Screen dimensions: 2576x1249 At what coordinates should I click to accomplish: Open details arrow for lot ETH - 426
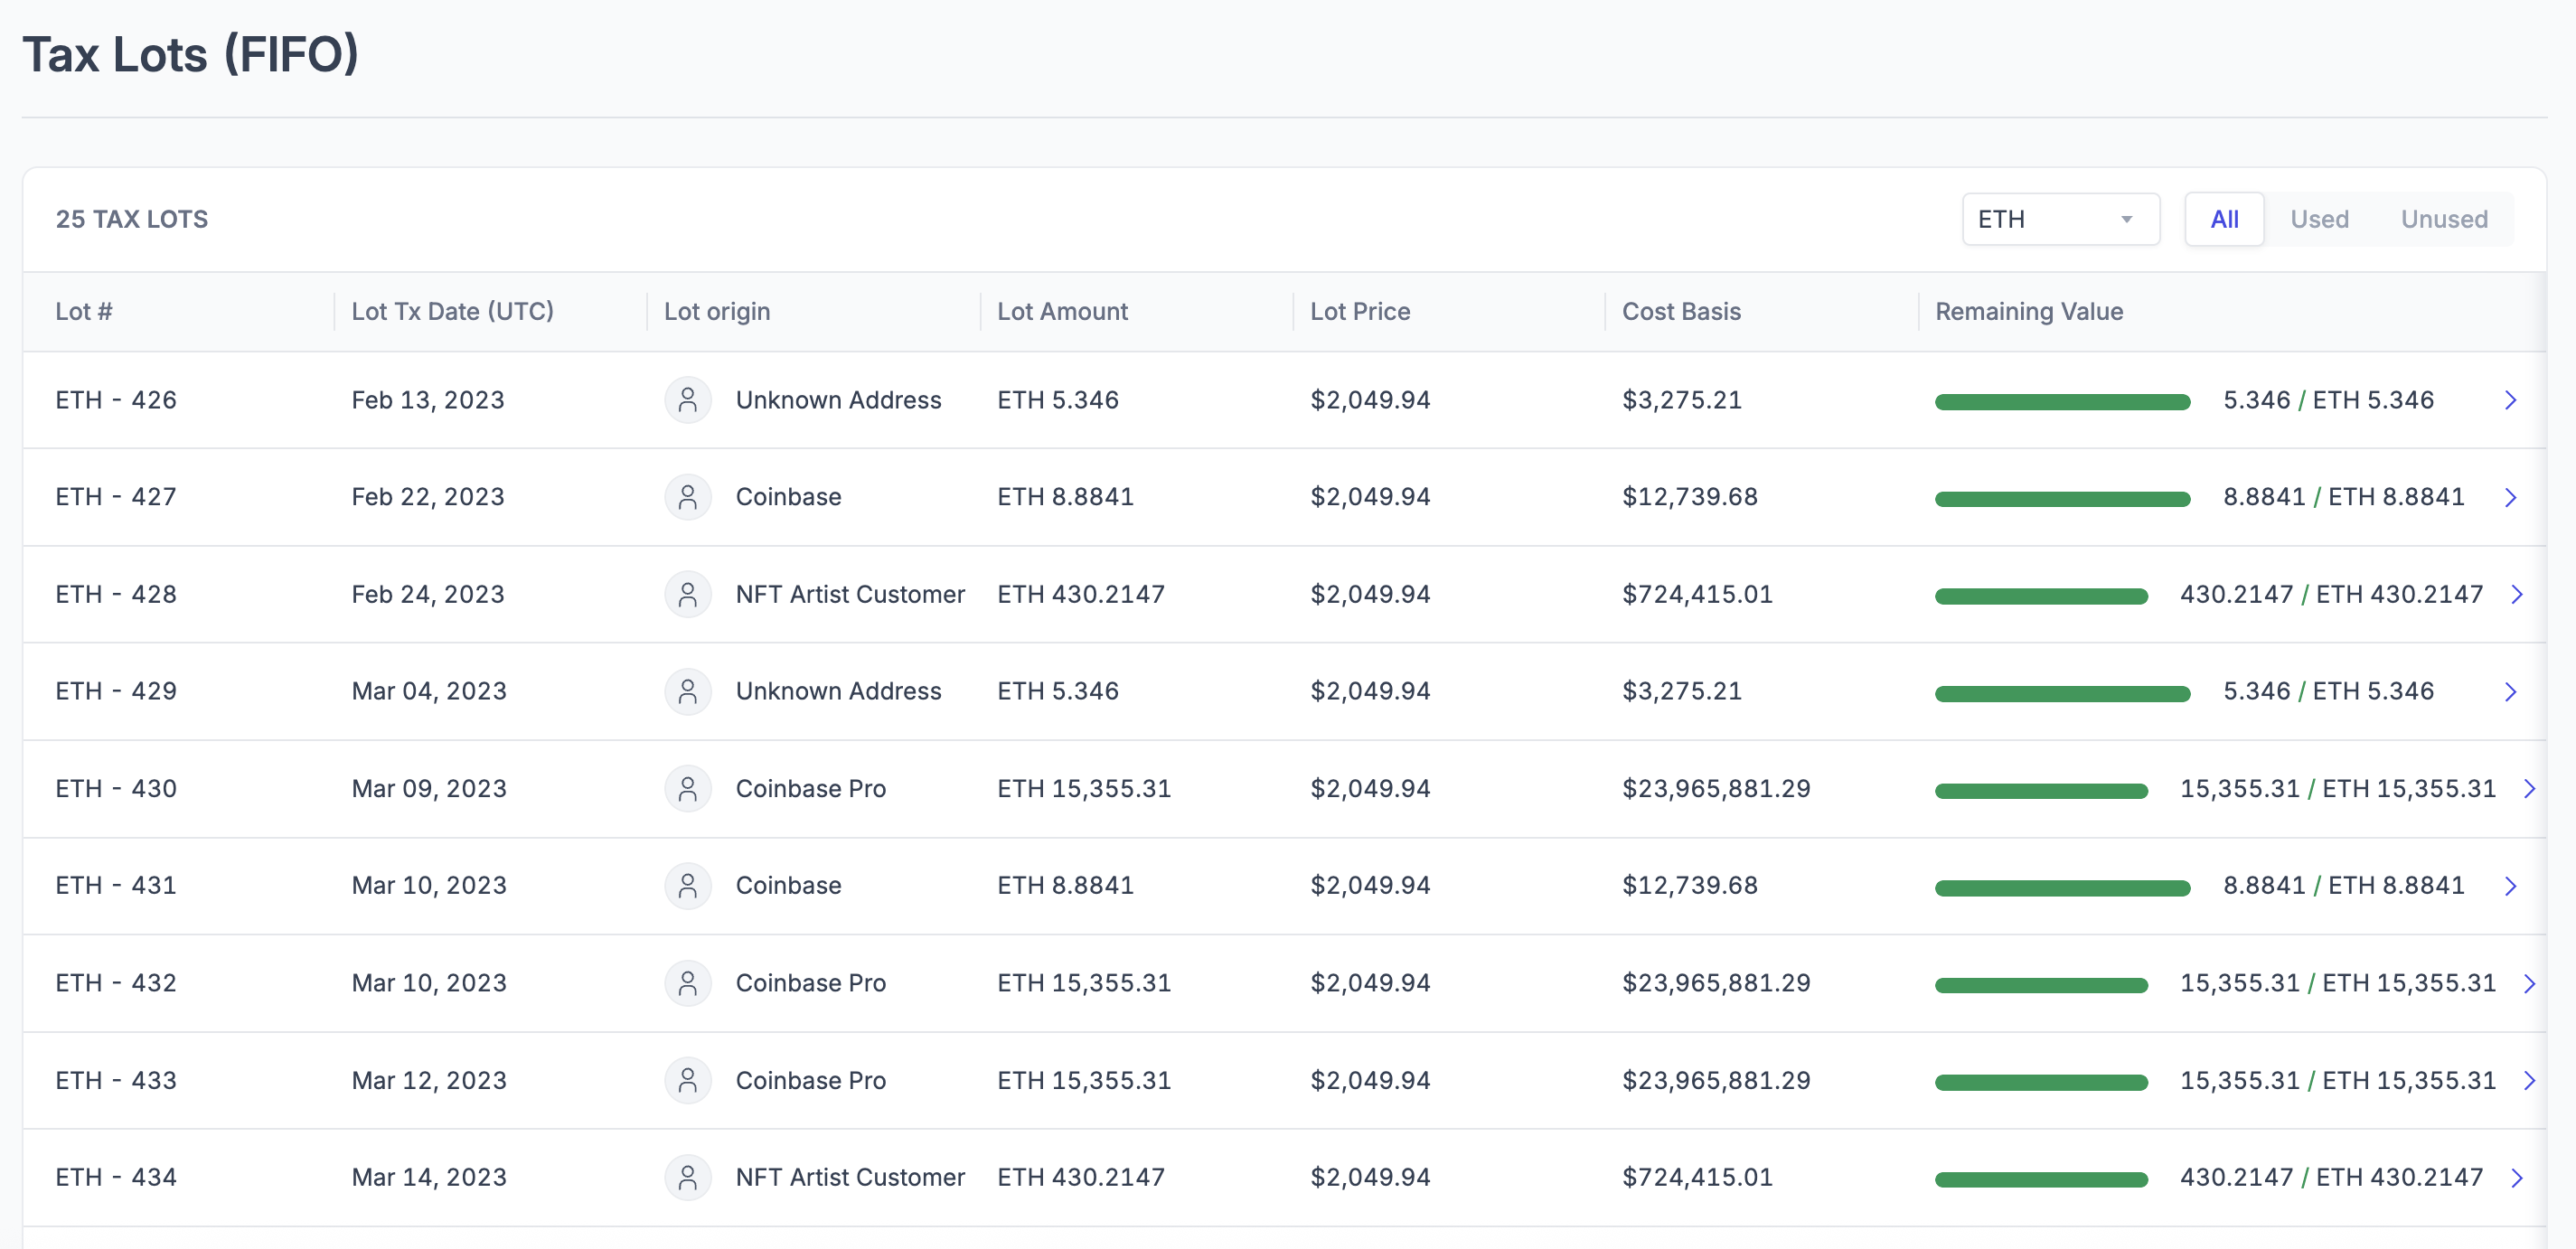(2510, 400)
